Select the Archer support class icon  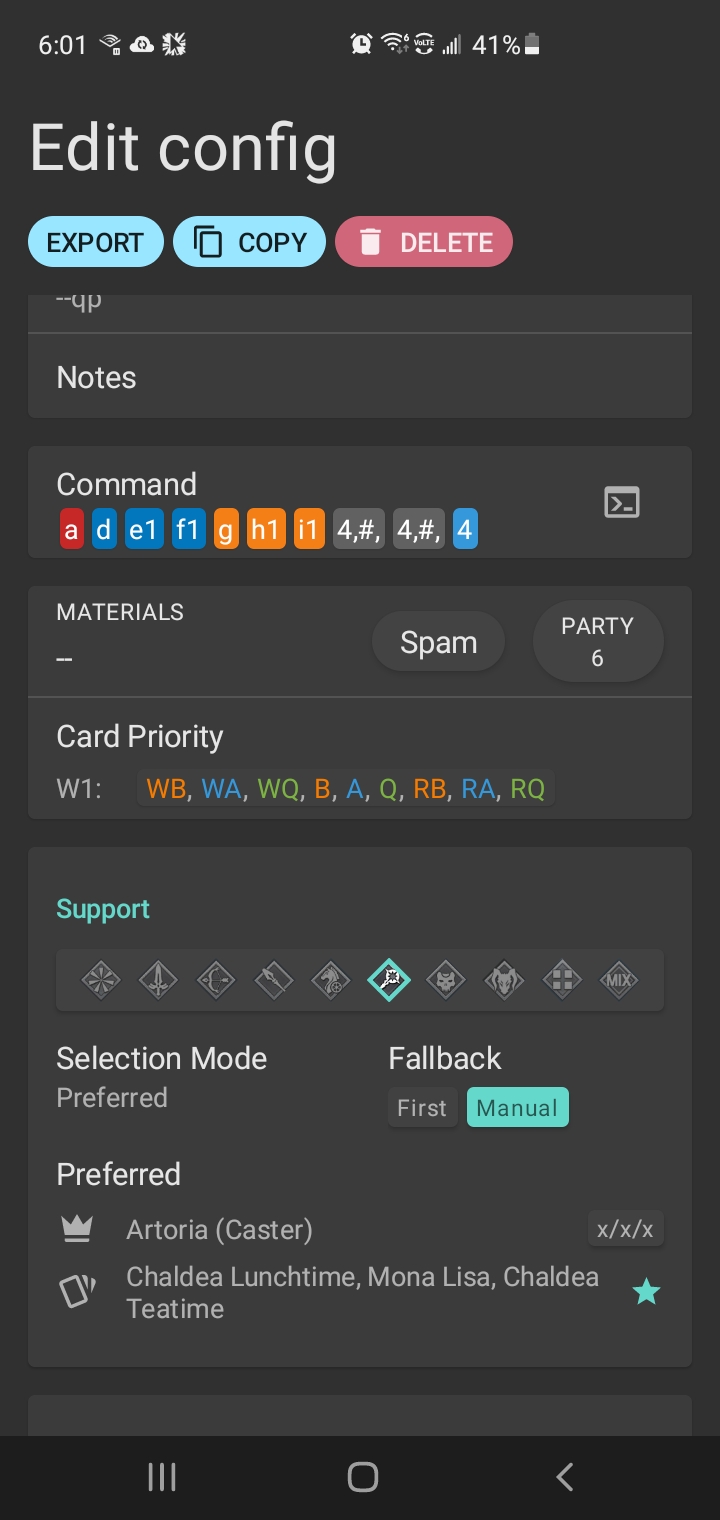(216, 980)
